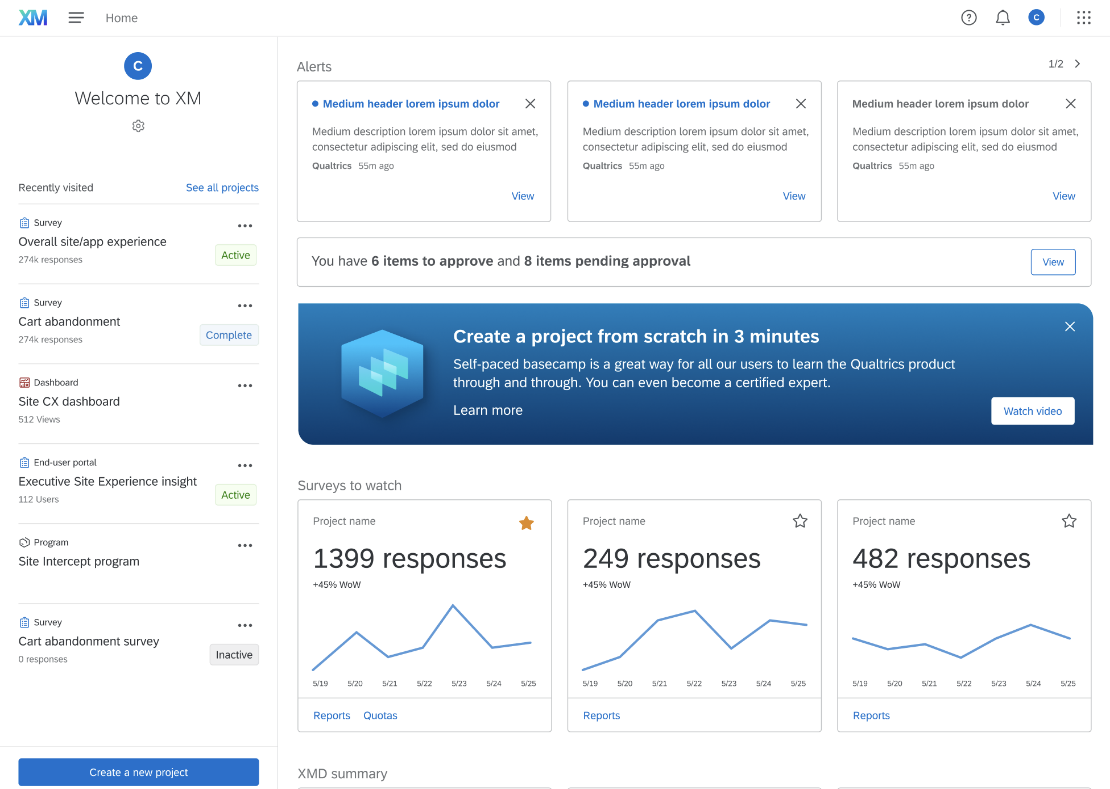
Task: Dismiss the second alert card
Action: point(801,104)
